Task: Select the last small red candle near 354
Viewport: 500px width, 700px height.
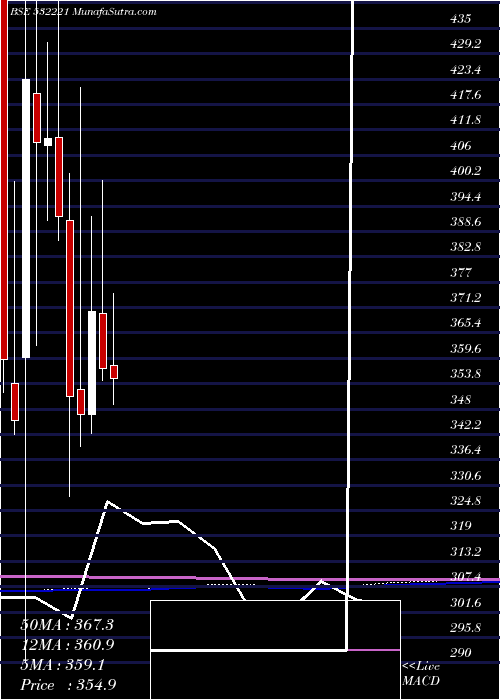Action: coord(114,372)
